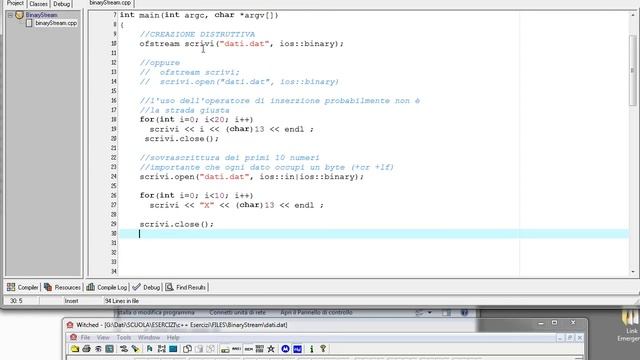Open the Compile Log bottom tab
The width and height of the screenshot is (640, 360).
tap(107, 287)
